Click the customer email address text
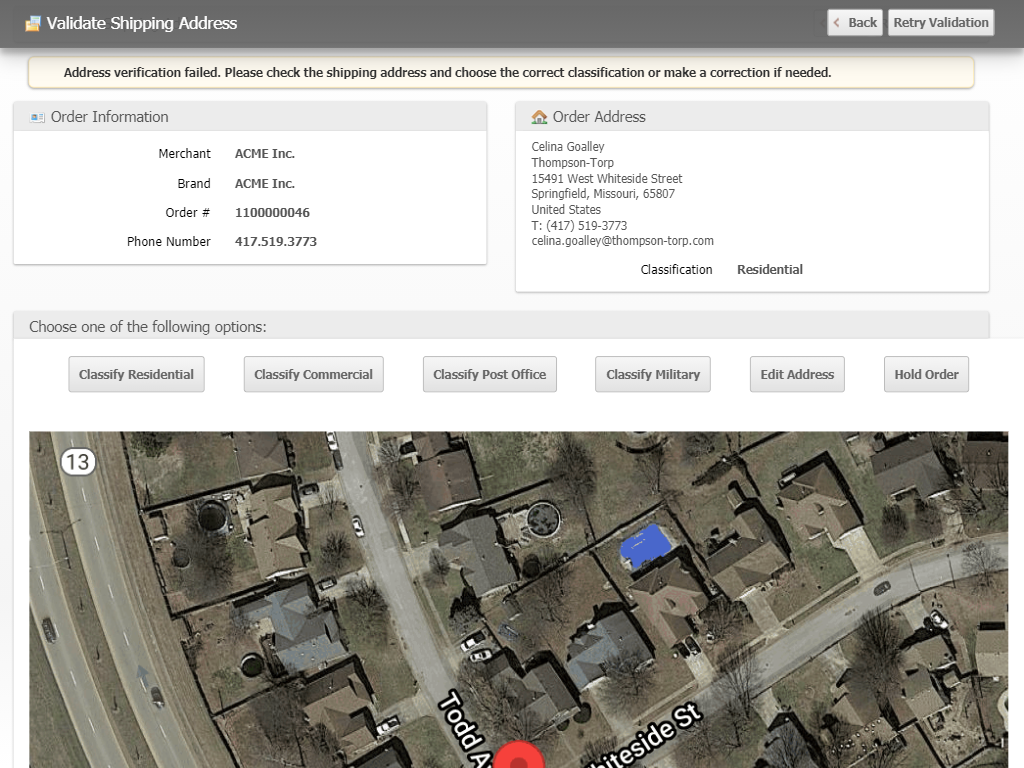Image resolution: width=1024 pixels, height=768 pixels. [x=622, y=241]
